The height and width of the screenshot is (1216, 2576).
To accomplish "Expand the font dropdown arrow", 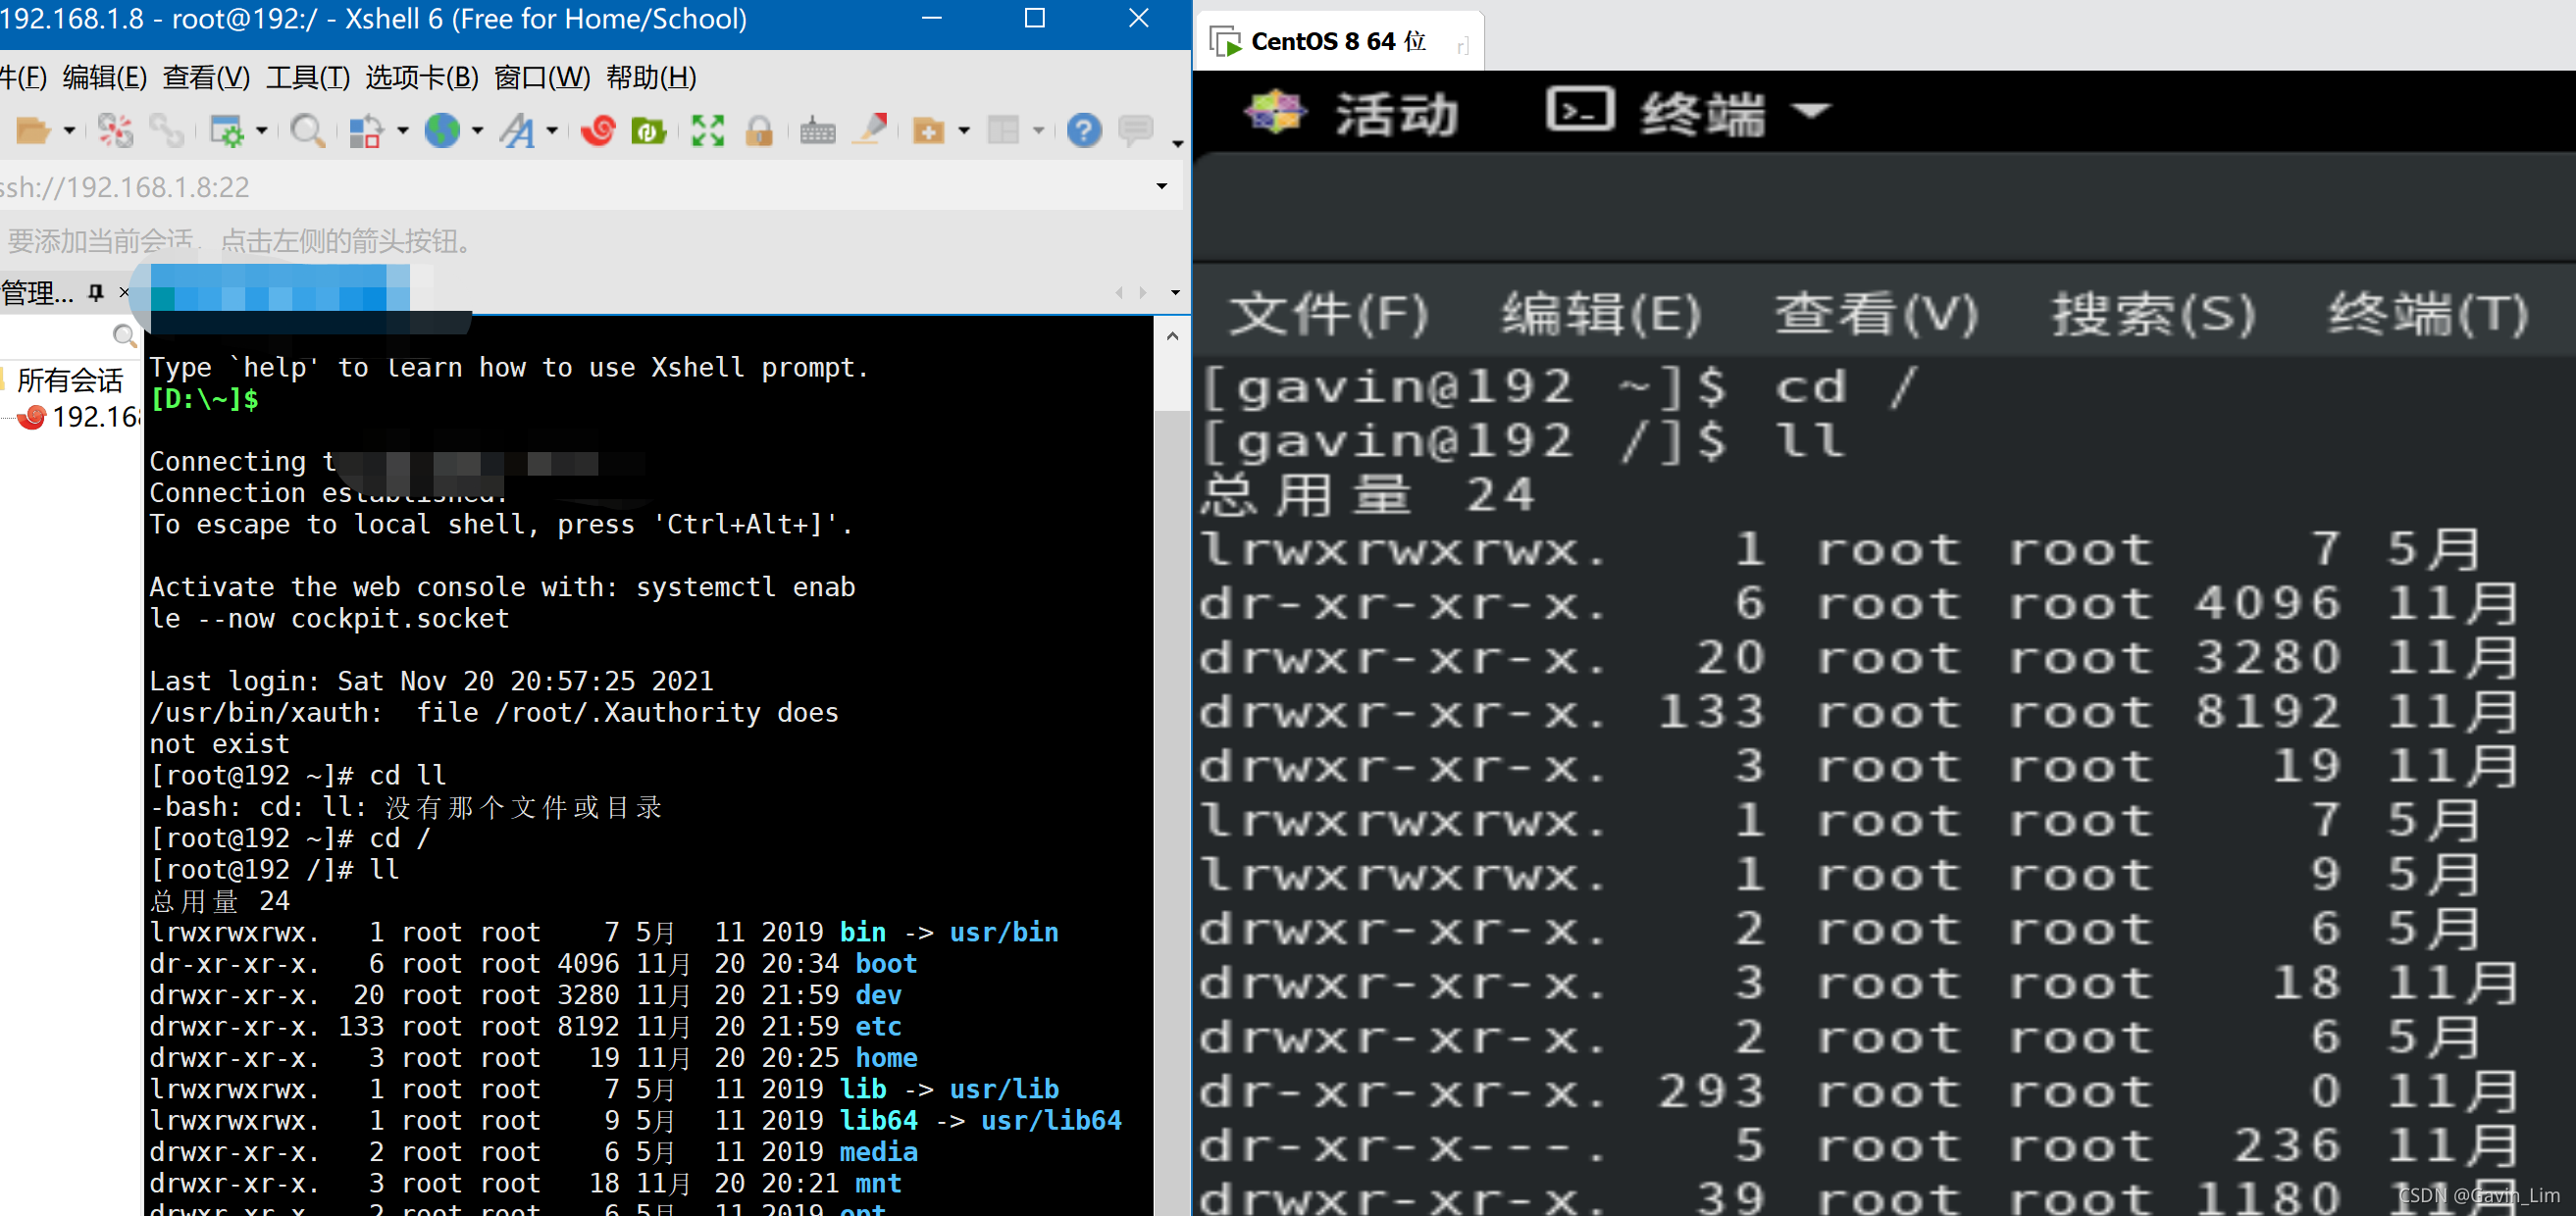I will pos(552,131).
